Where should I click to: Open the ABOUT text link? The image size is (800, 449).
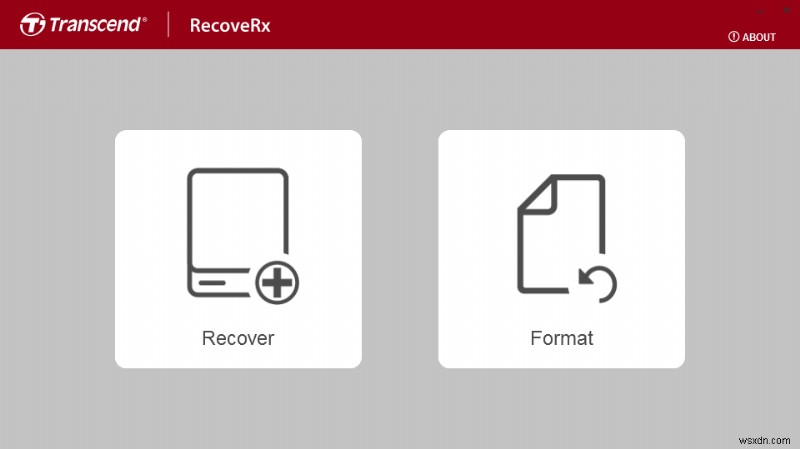point(759,37)
